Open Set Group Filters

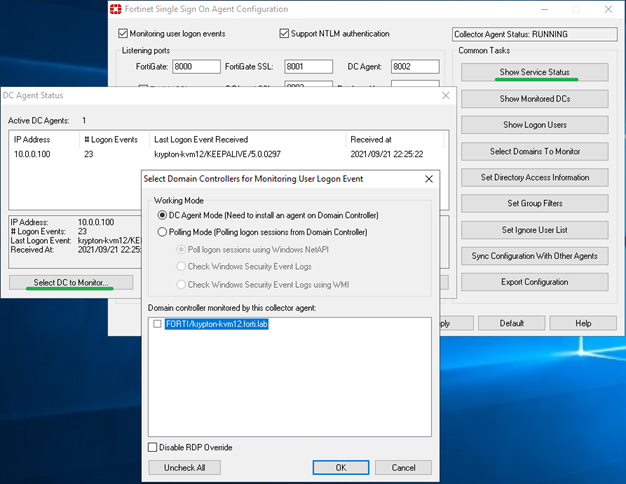point(533,203)
